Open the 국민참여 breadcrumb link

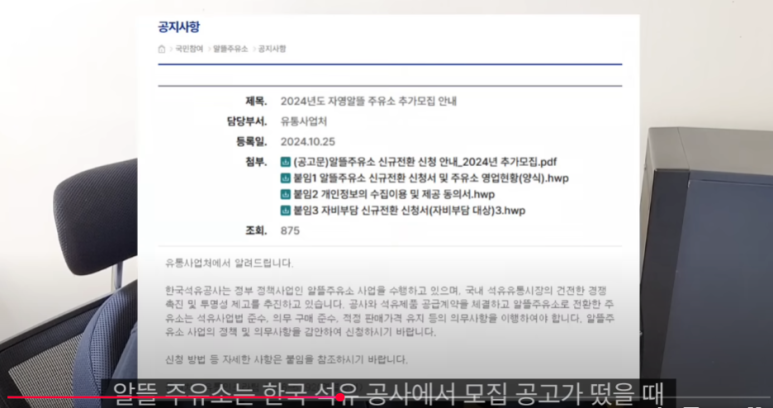click(189, 49)
